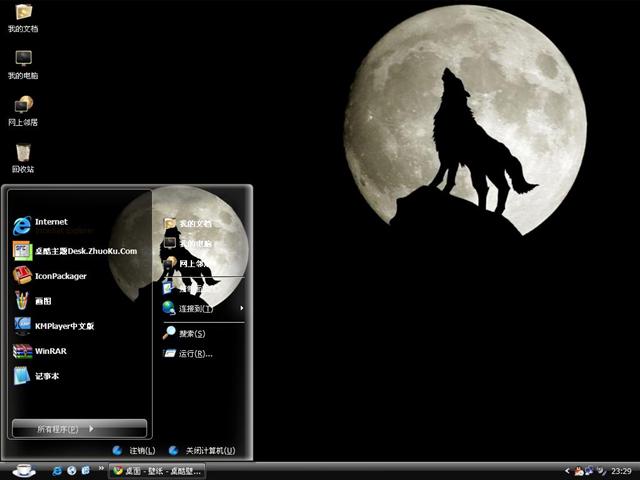Click 注销(L) log off button
640x480 pixels.
tap(134, 451)
